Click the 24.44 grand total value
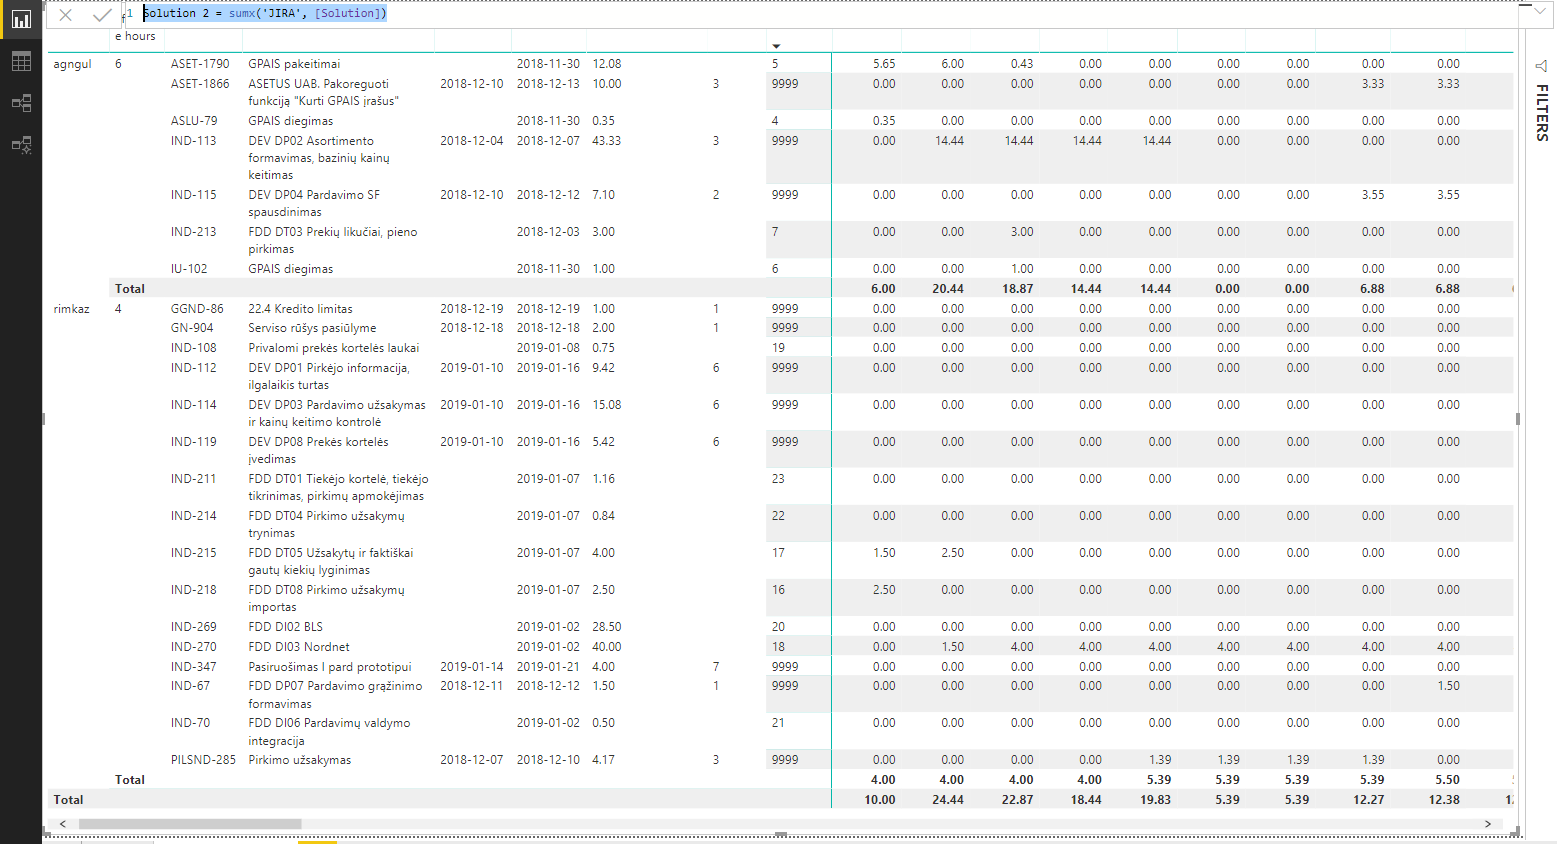 click(x=948, y=800)
